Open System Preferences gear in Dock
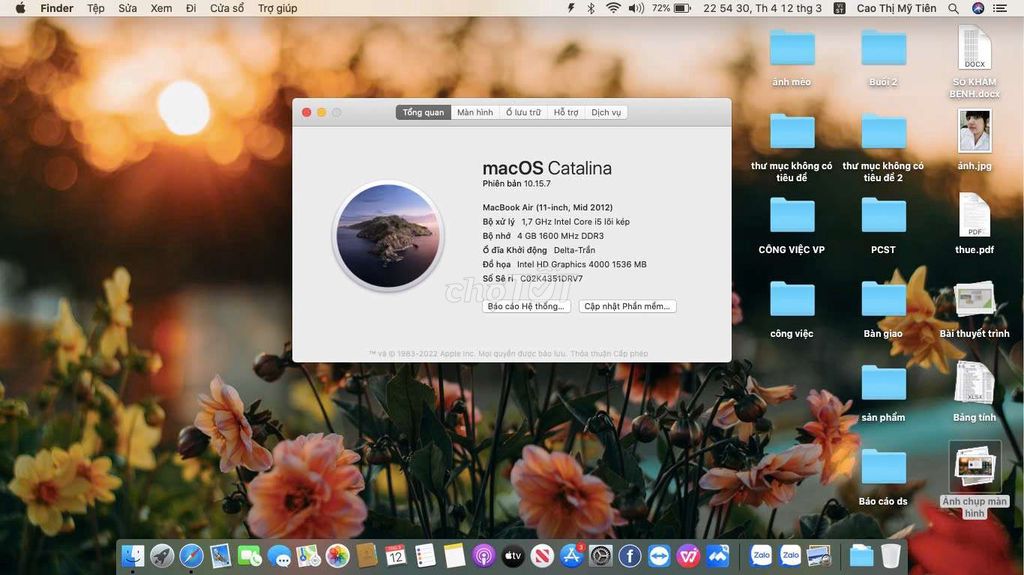 tap(601, 556)
